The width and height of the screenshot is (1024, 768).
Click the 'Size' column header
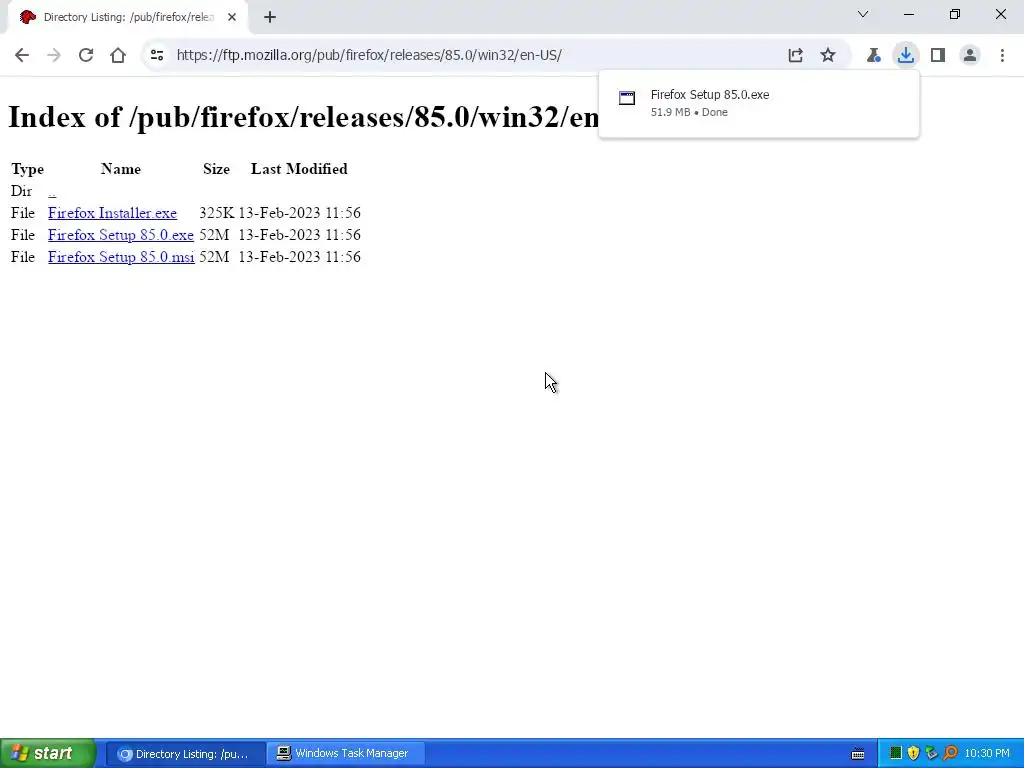tap(216, 169)
